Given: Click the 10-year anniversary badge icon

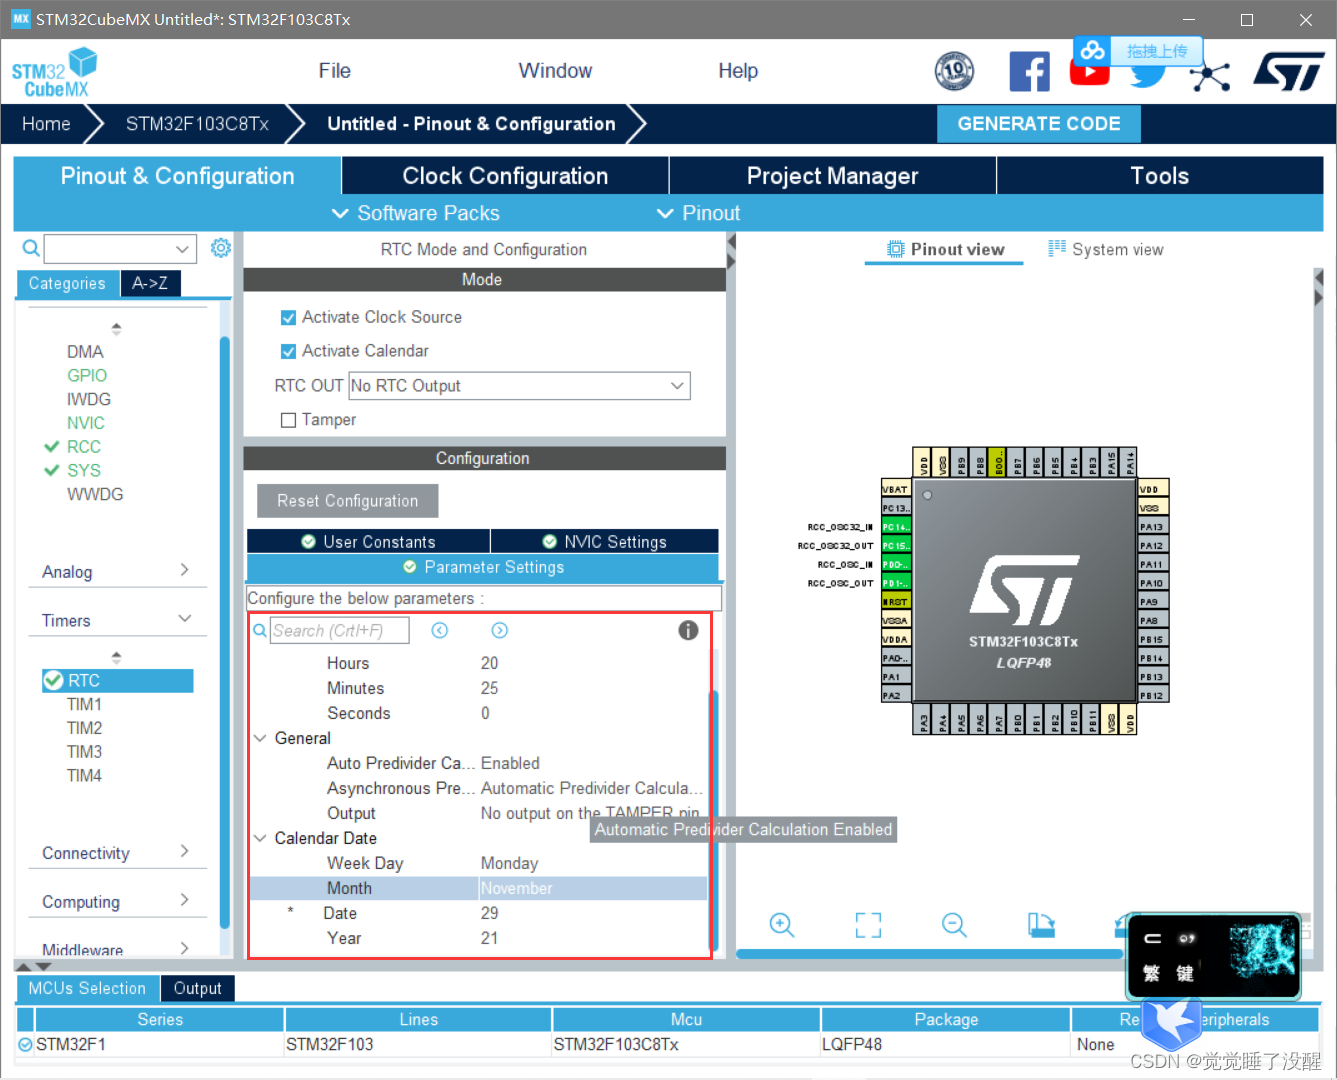Looking at the screenshot, I should pyautogui.click(x=954, y=71).
